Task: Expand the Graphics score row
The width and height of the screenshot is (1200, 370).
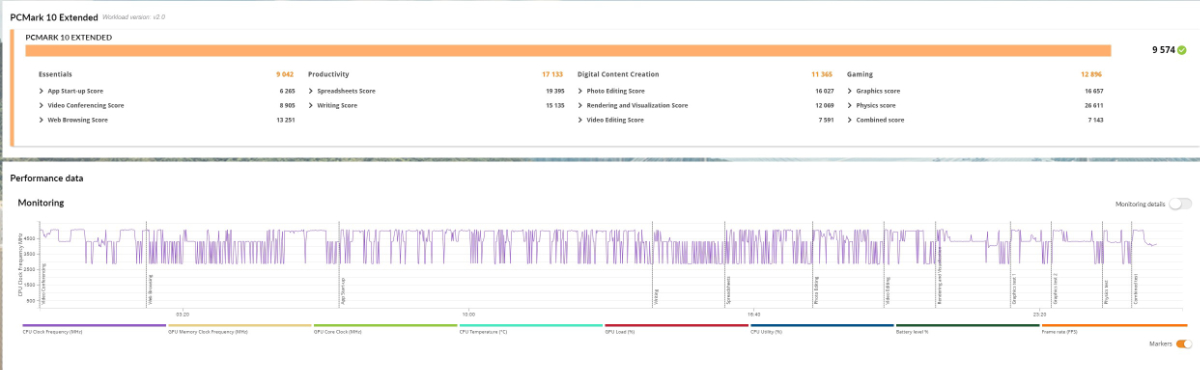Action: [850, 90]
